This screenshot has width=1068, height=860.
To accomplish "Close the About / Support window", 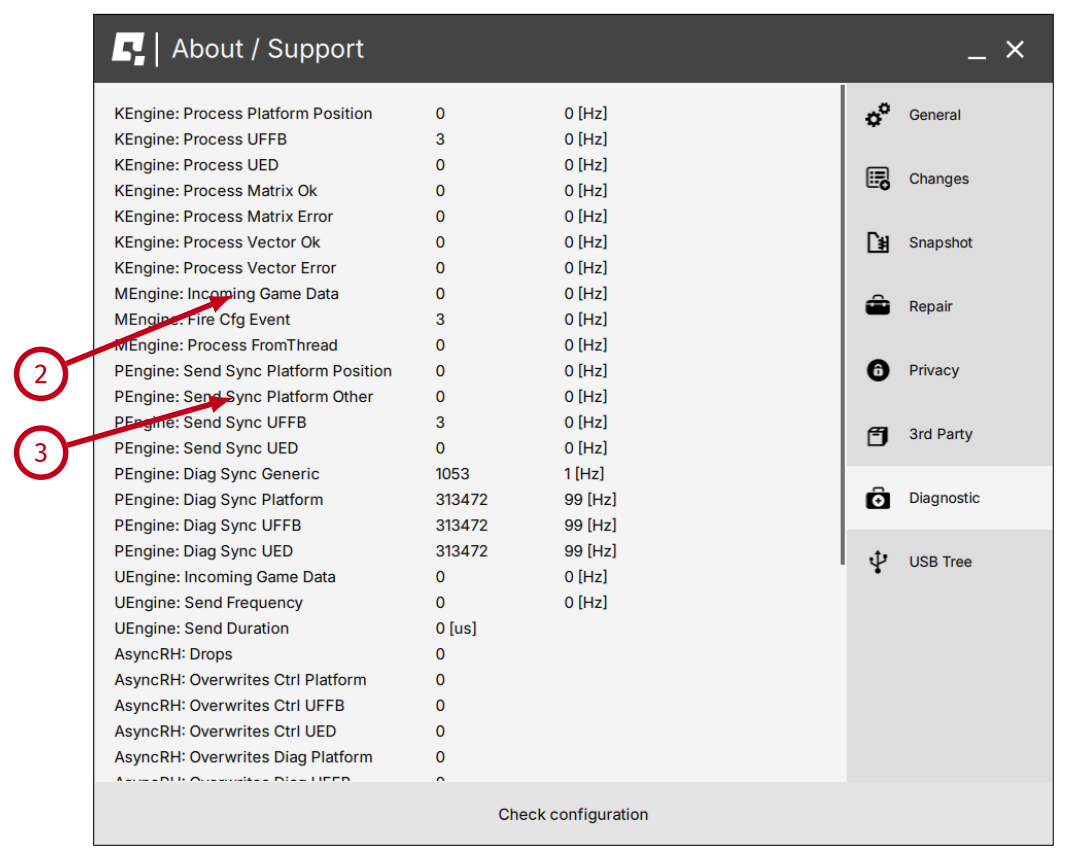I will 1015,50.
